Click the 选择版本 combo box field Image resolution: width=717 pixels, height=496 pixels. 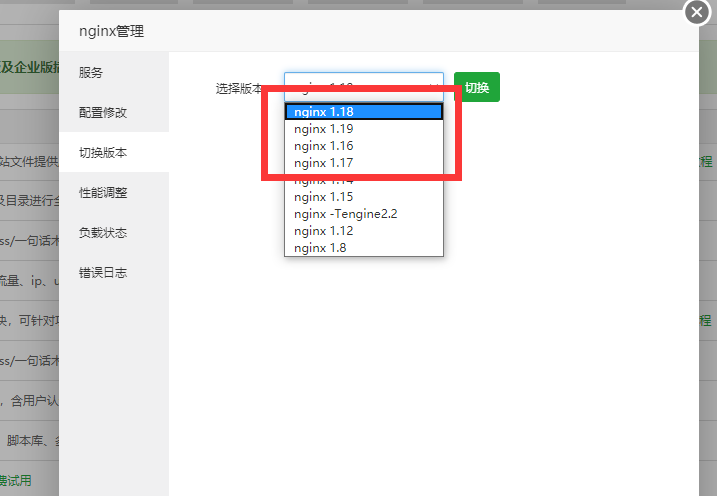pos(364,87)
